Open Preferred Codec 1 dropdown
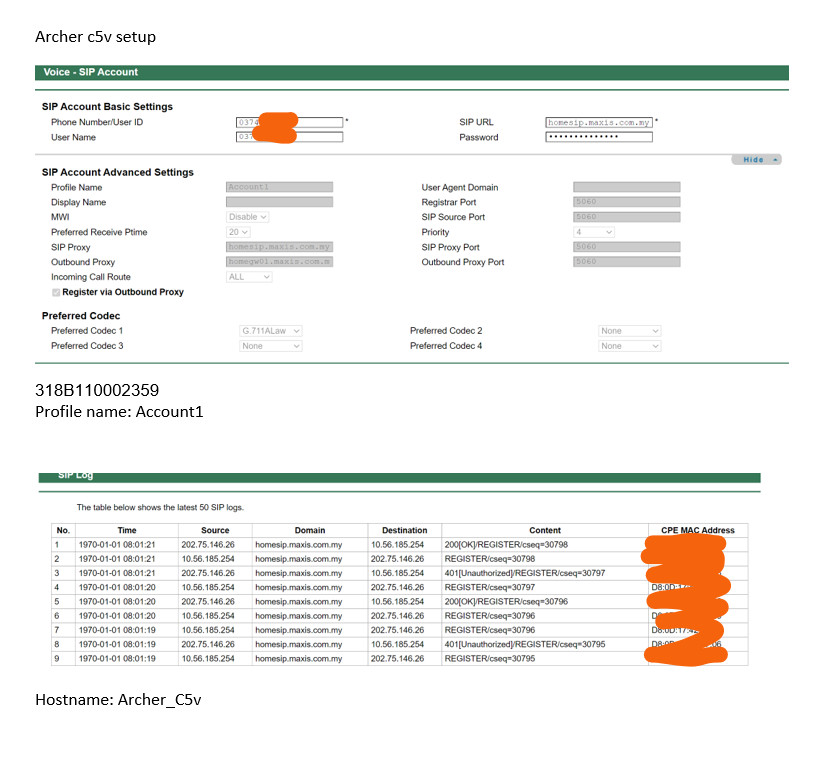This screenshot has width=834, height=758. [271, 331]
